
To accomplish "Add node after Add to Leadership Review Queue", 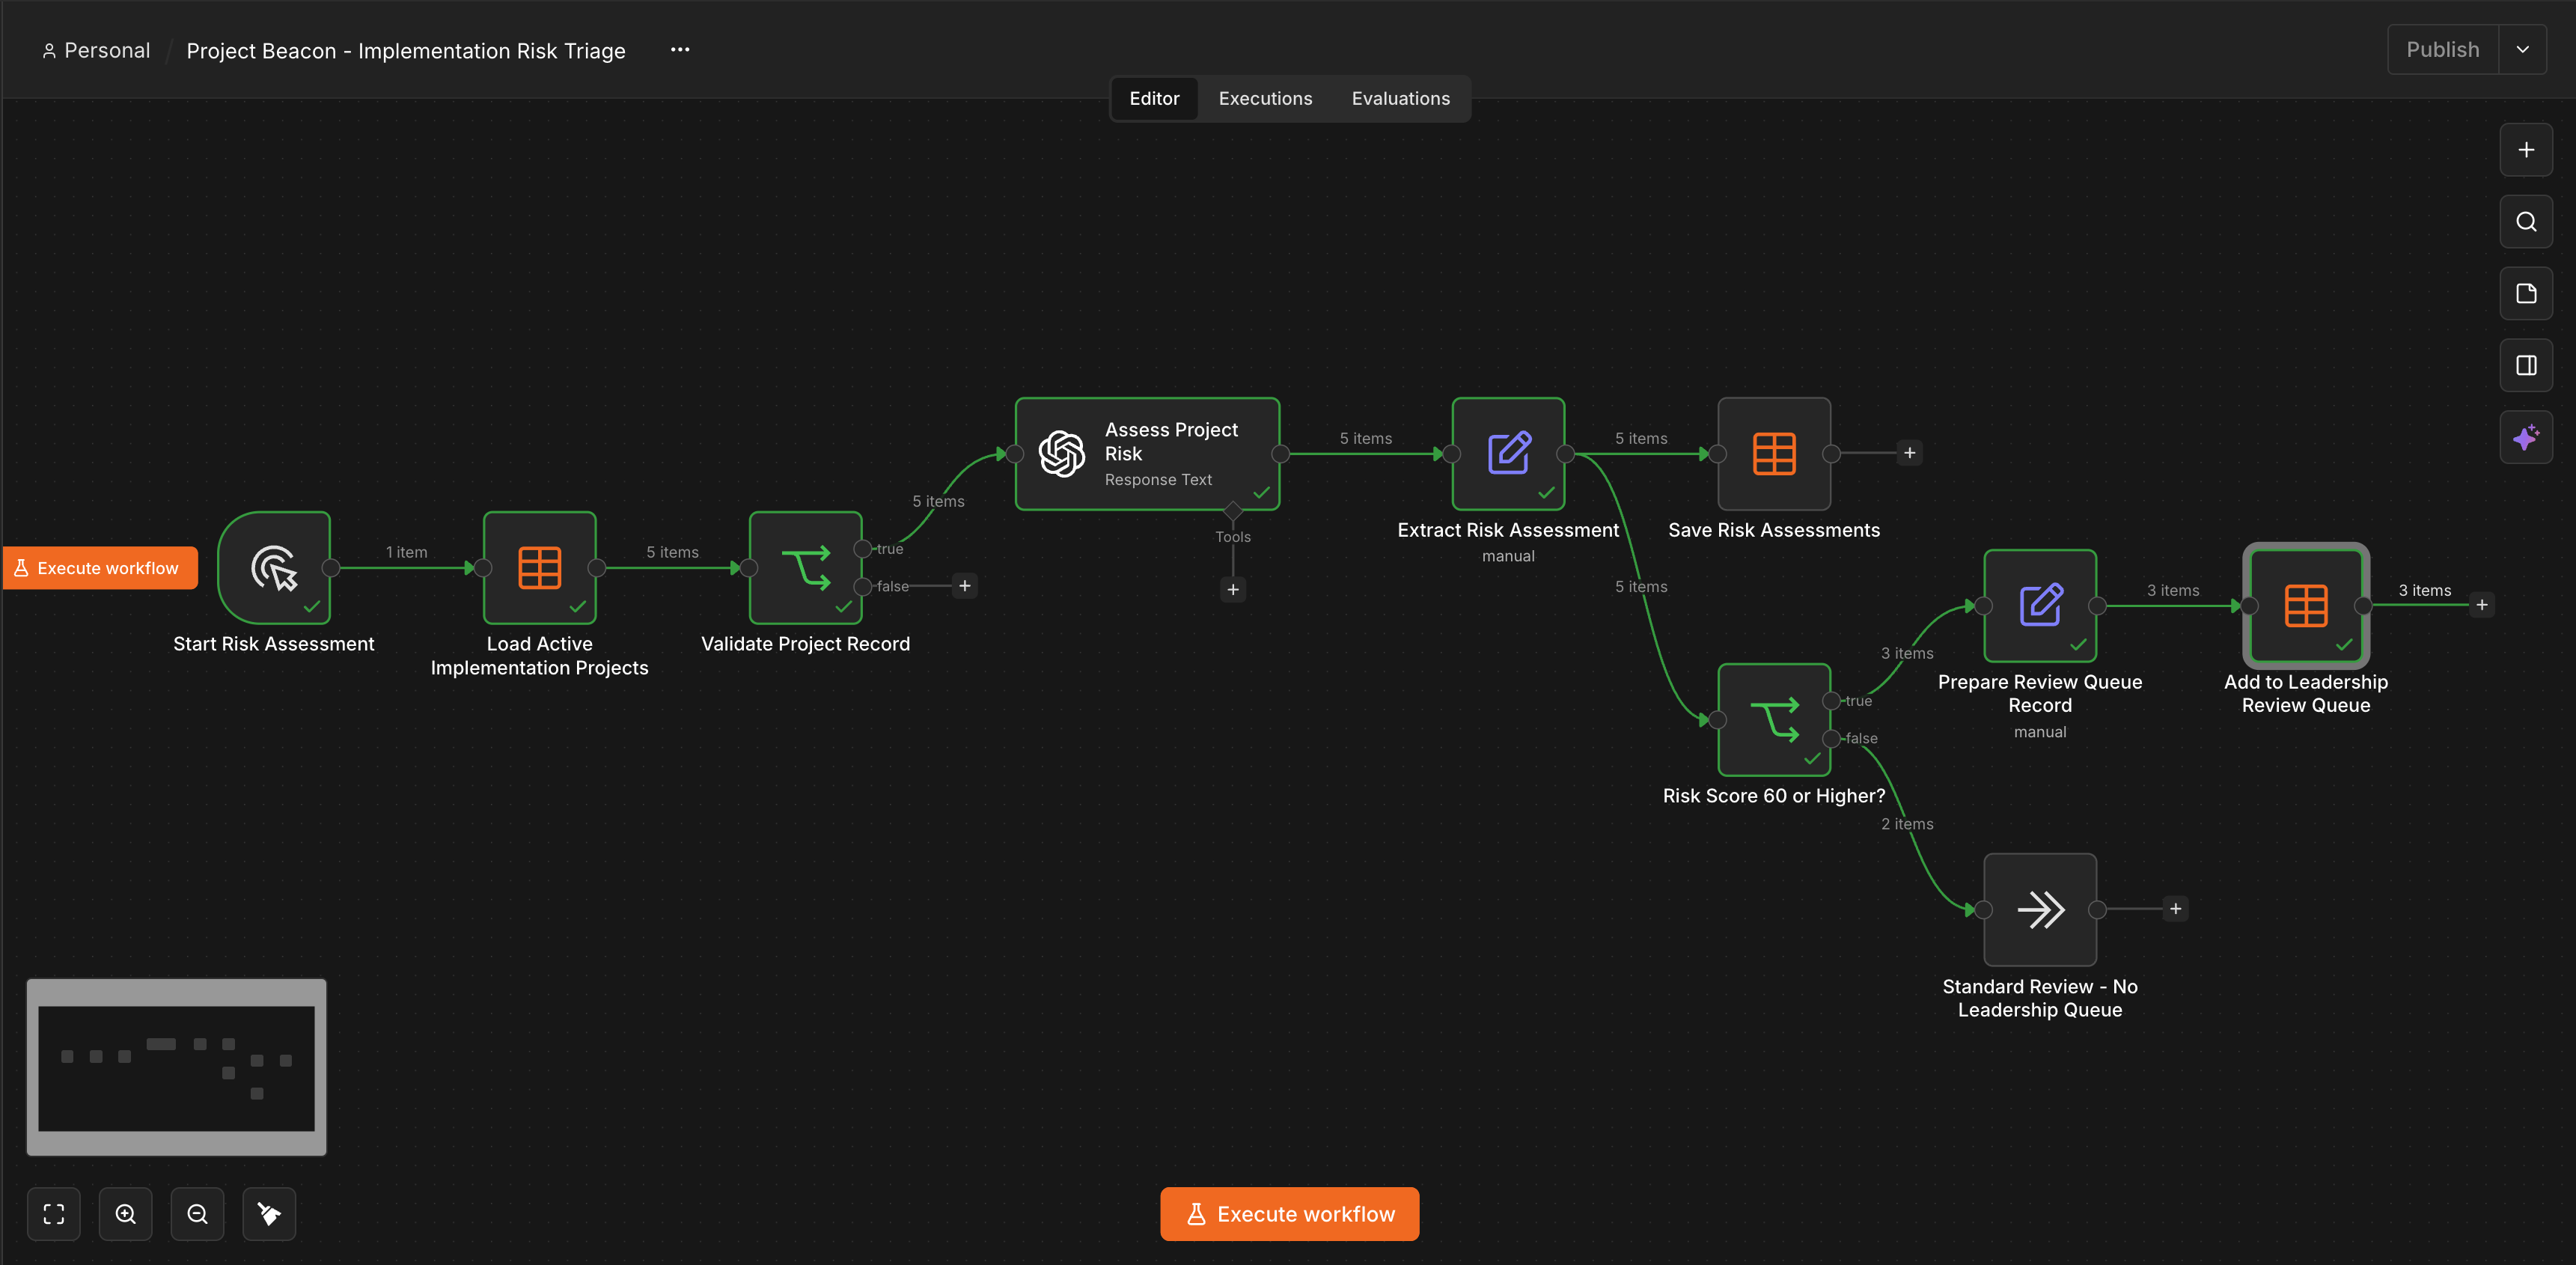I will (2482, 605).
